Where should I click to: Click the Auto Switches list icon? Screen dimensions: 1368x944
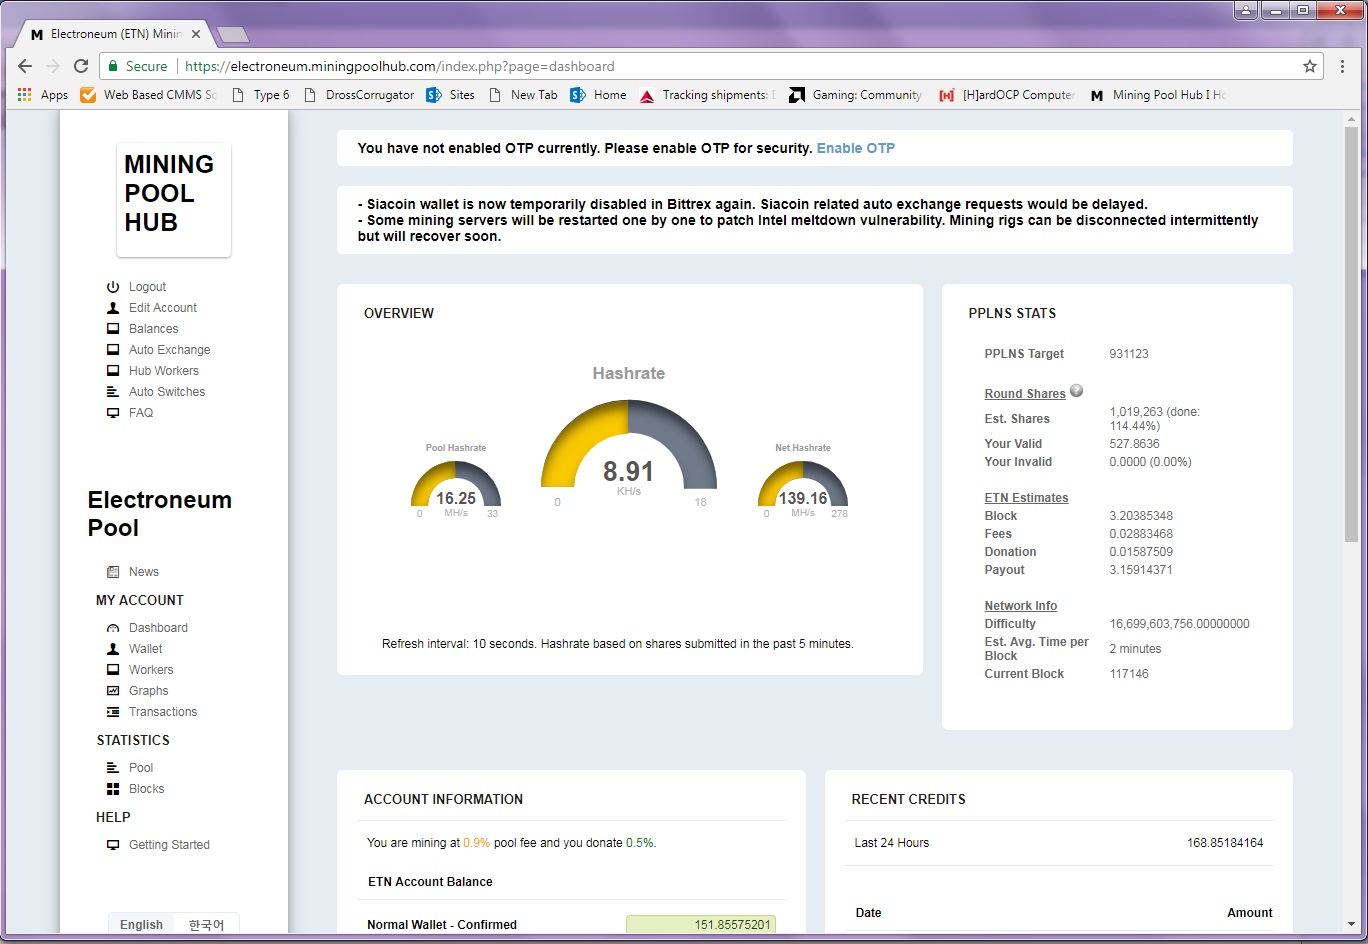(x=113, y=392)
